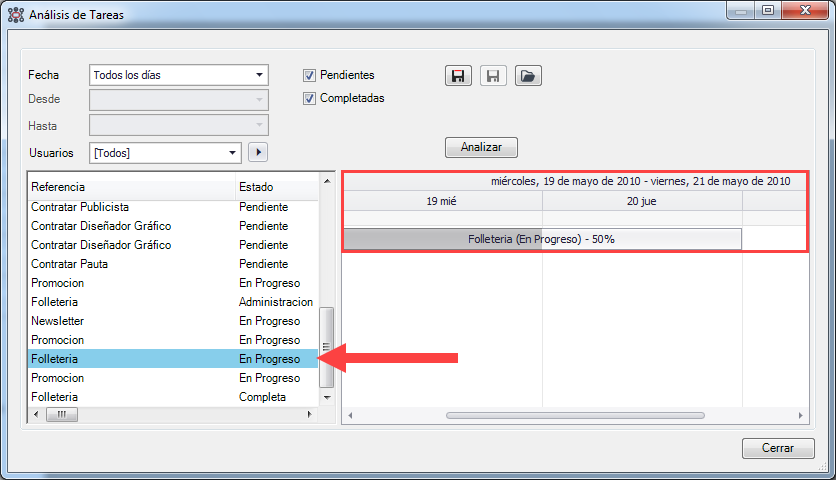Image resolution: width=836 pixels, height=480 pixels.
Task: Click the 20 jue day header
Action: click(x=642, y=201)
